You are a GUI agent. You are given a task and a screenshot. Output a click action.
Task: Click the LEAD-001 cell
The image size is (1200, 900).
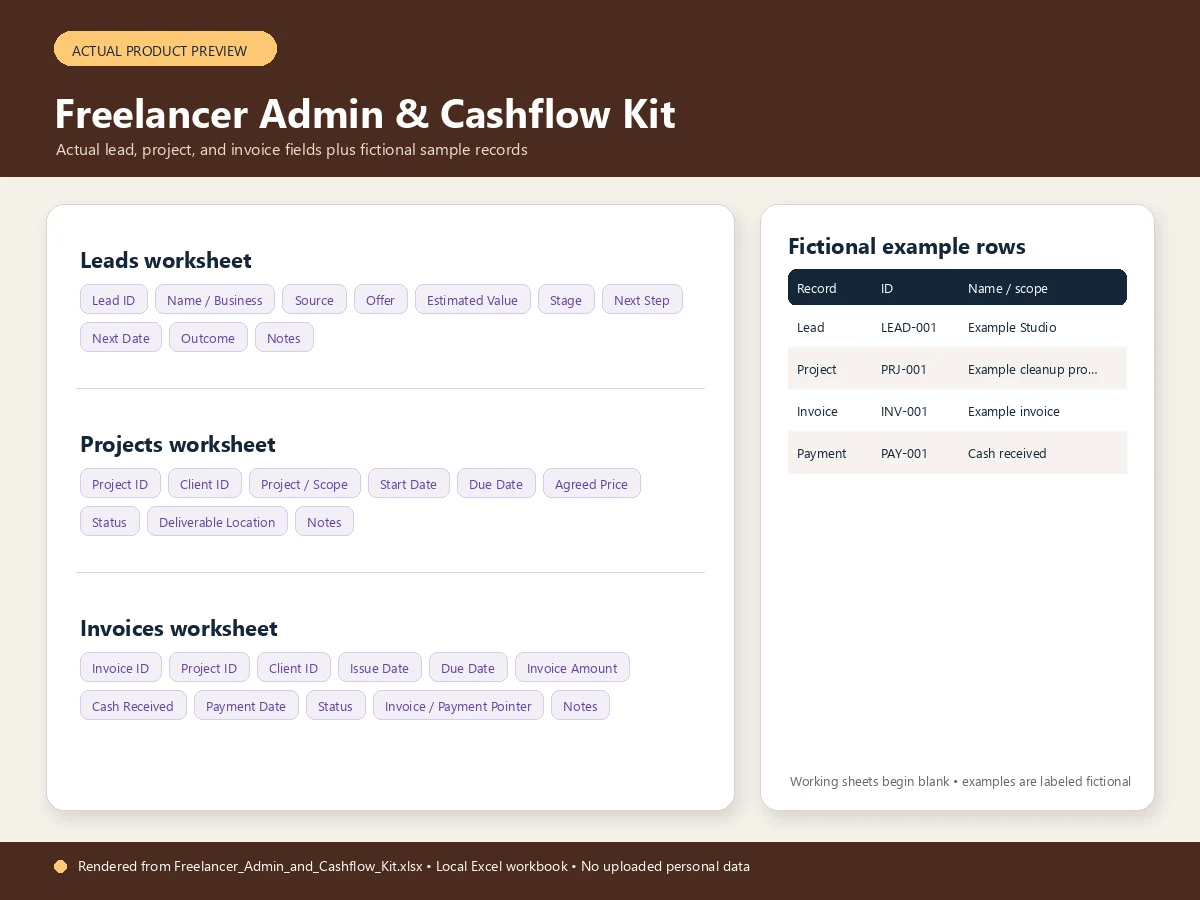(909, 327)
